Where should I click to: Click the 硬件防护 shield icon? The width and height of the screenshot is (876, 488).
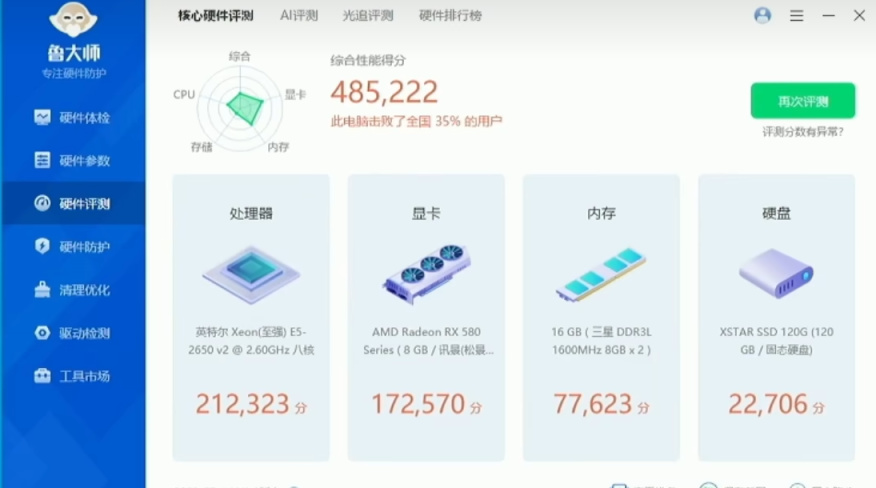point(42,246)
